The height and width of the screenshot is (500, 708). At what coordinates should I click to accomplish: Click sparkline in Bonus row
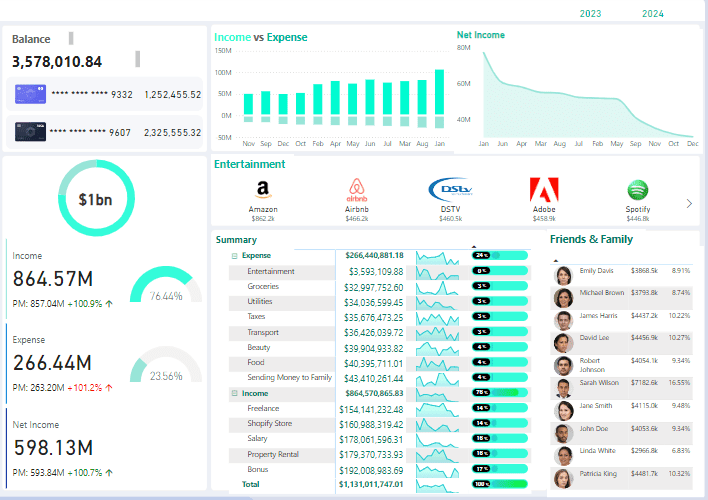point(438,471)
